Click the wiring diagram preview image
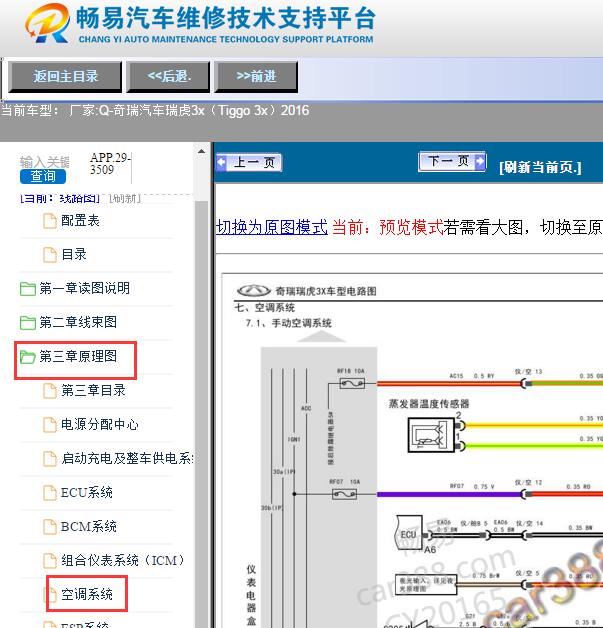Screen dimensions: 603x628 point(412,451)
